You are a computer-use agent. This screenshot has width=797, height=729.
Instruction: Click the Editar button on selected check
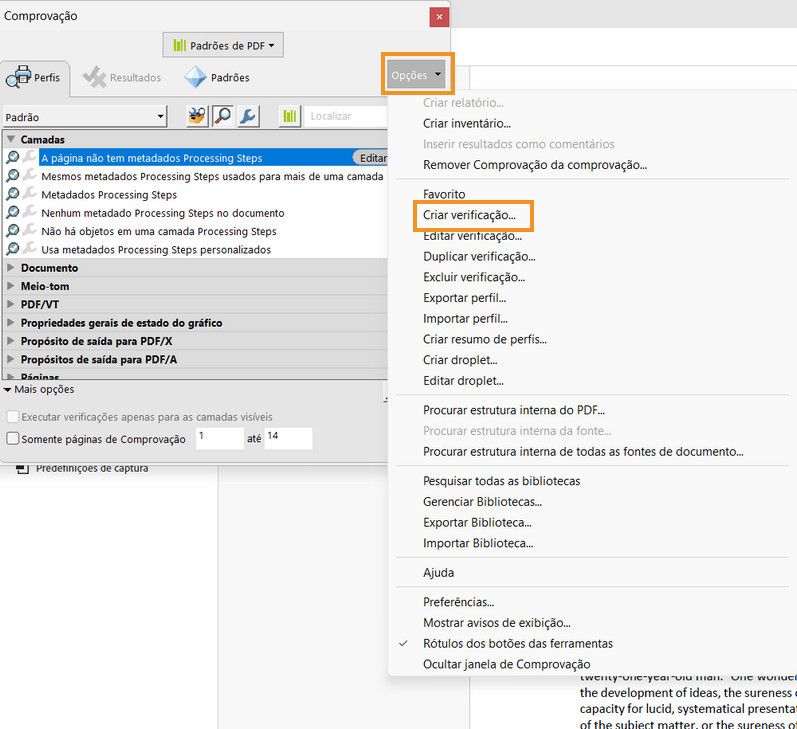click(371, 158)
